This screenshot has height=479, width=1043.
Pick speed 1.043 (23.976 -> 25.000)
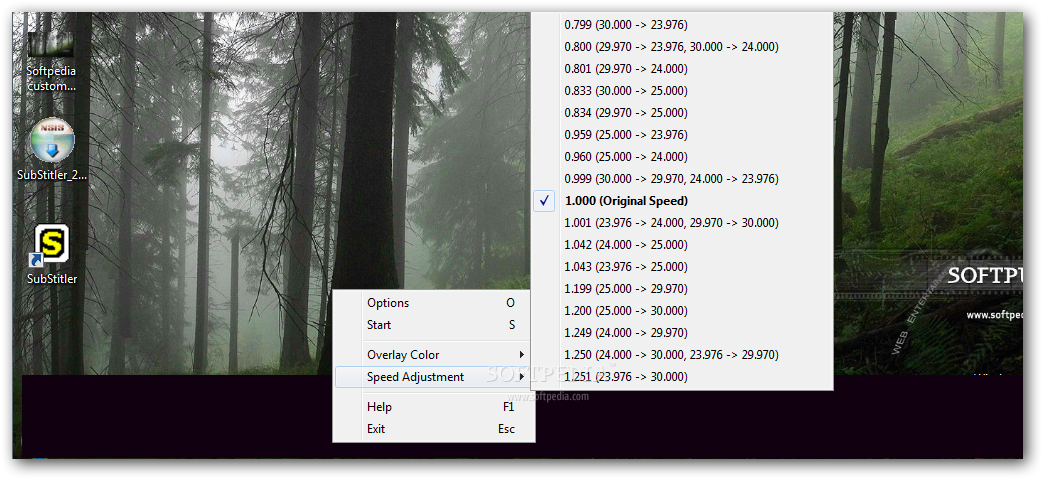682,266
